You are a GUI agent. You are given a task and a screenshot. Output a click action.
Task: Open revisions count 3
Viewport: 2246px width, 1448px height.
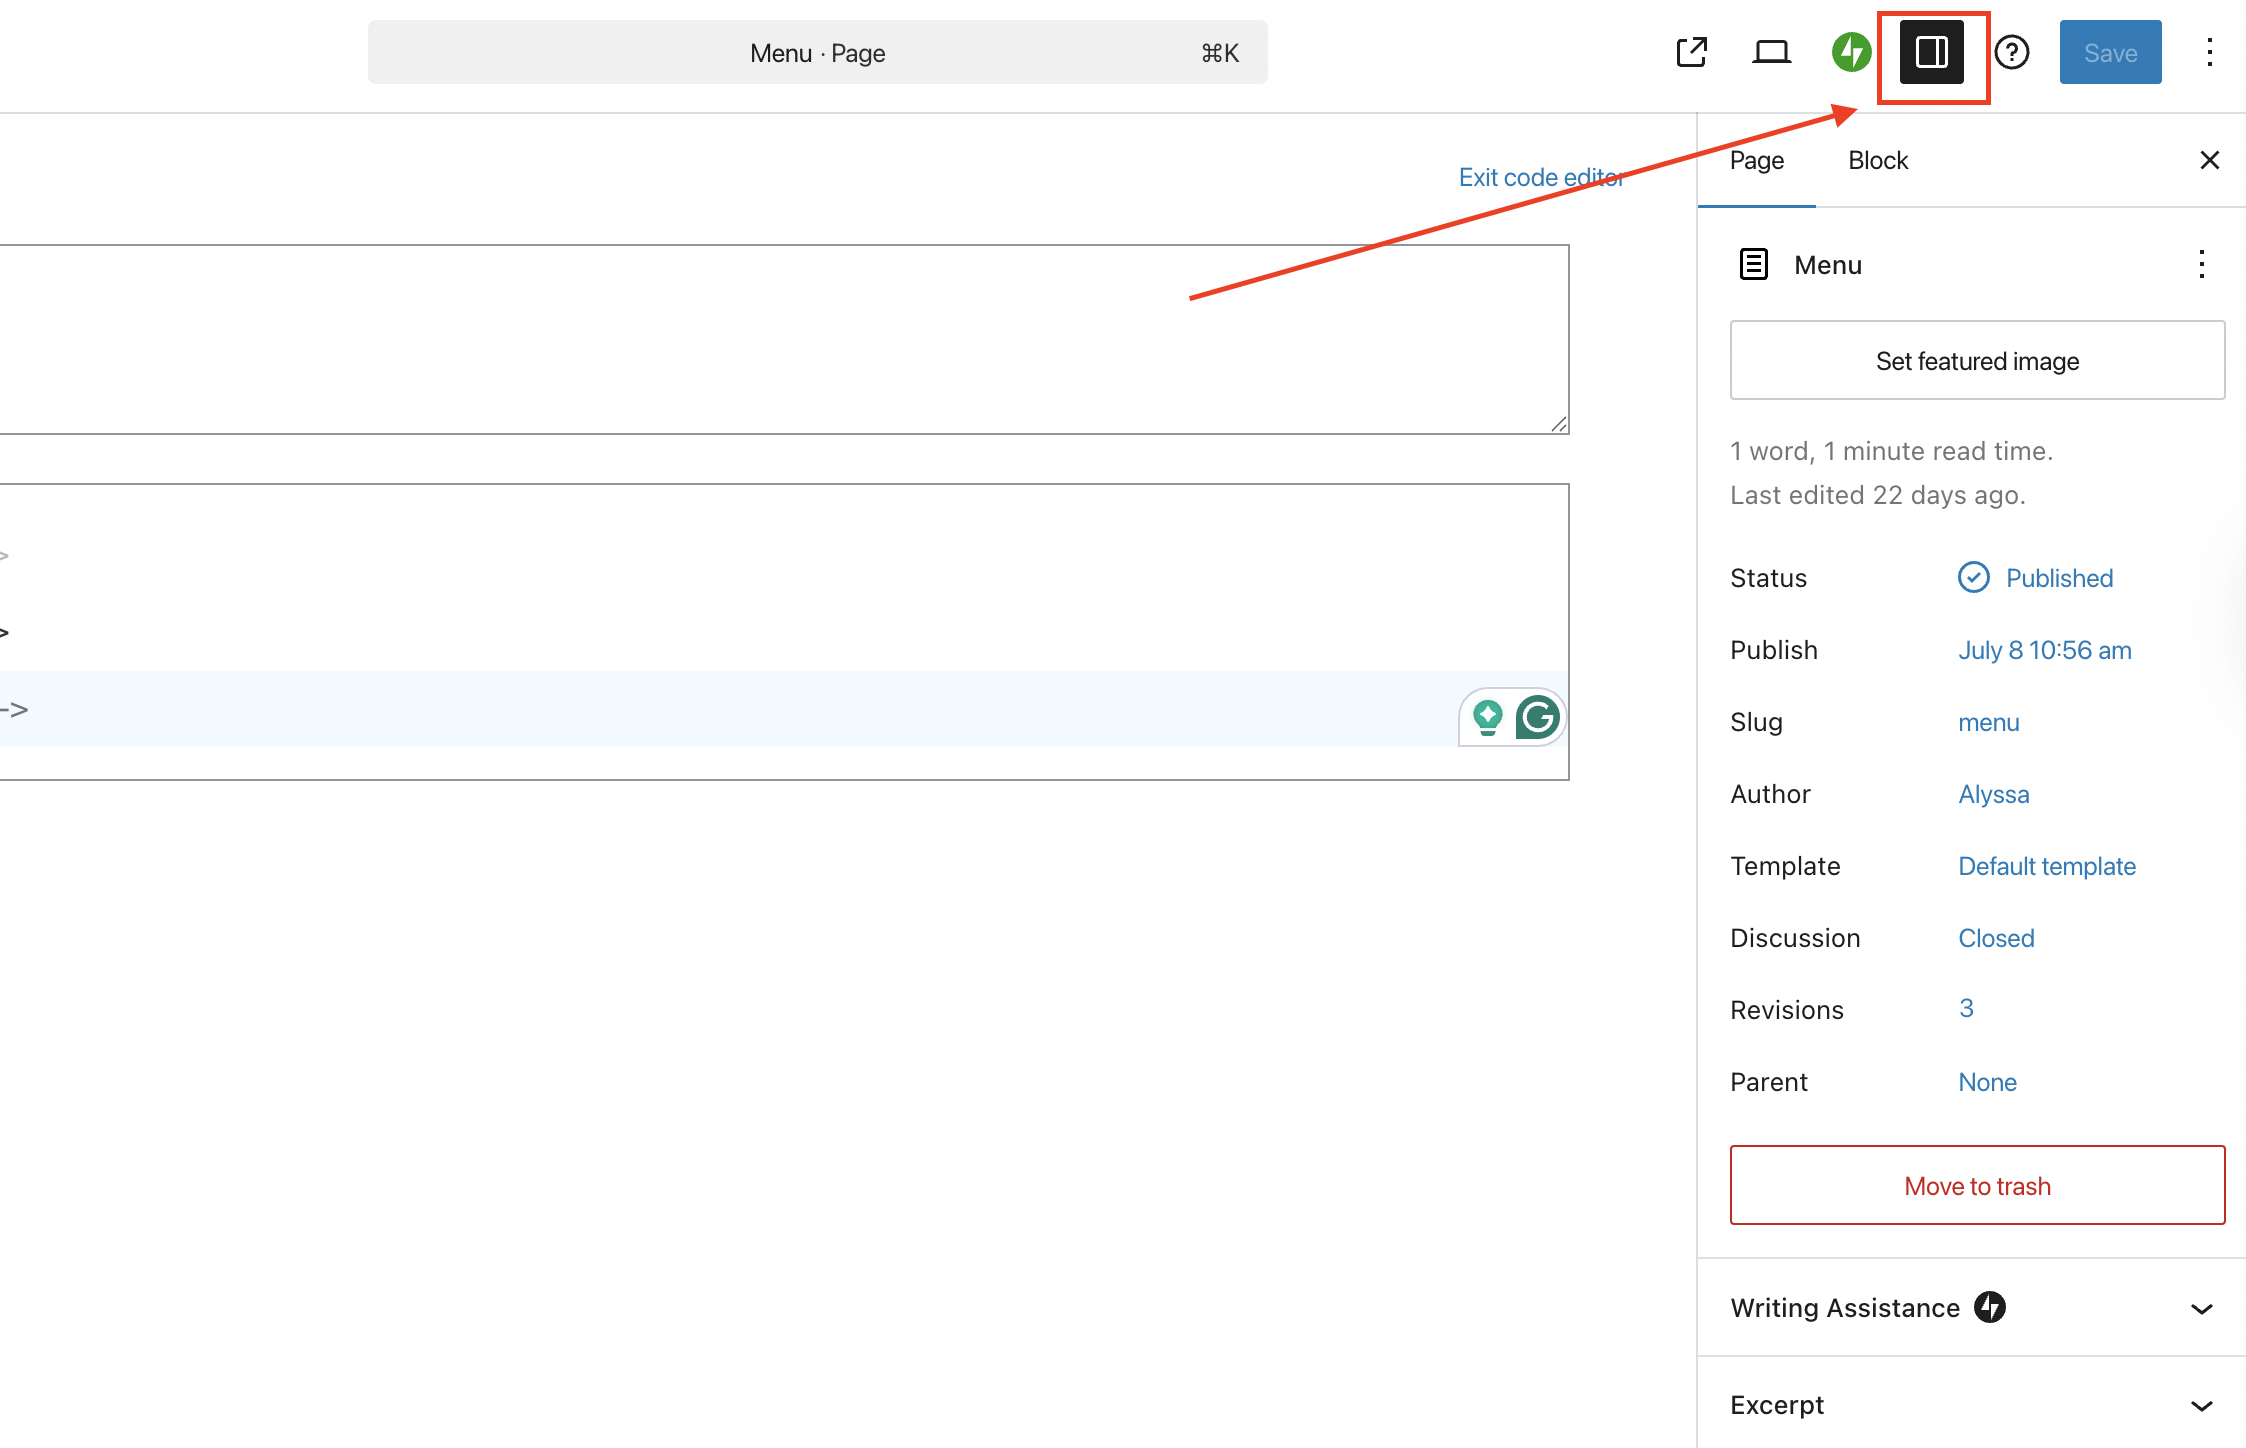tap(1966, 1008)
